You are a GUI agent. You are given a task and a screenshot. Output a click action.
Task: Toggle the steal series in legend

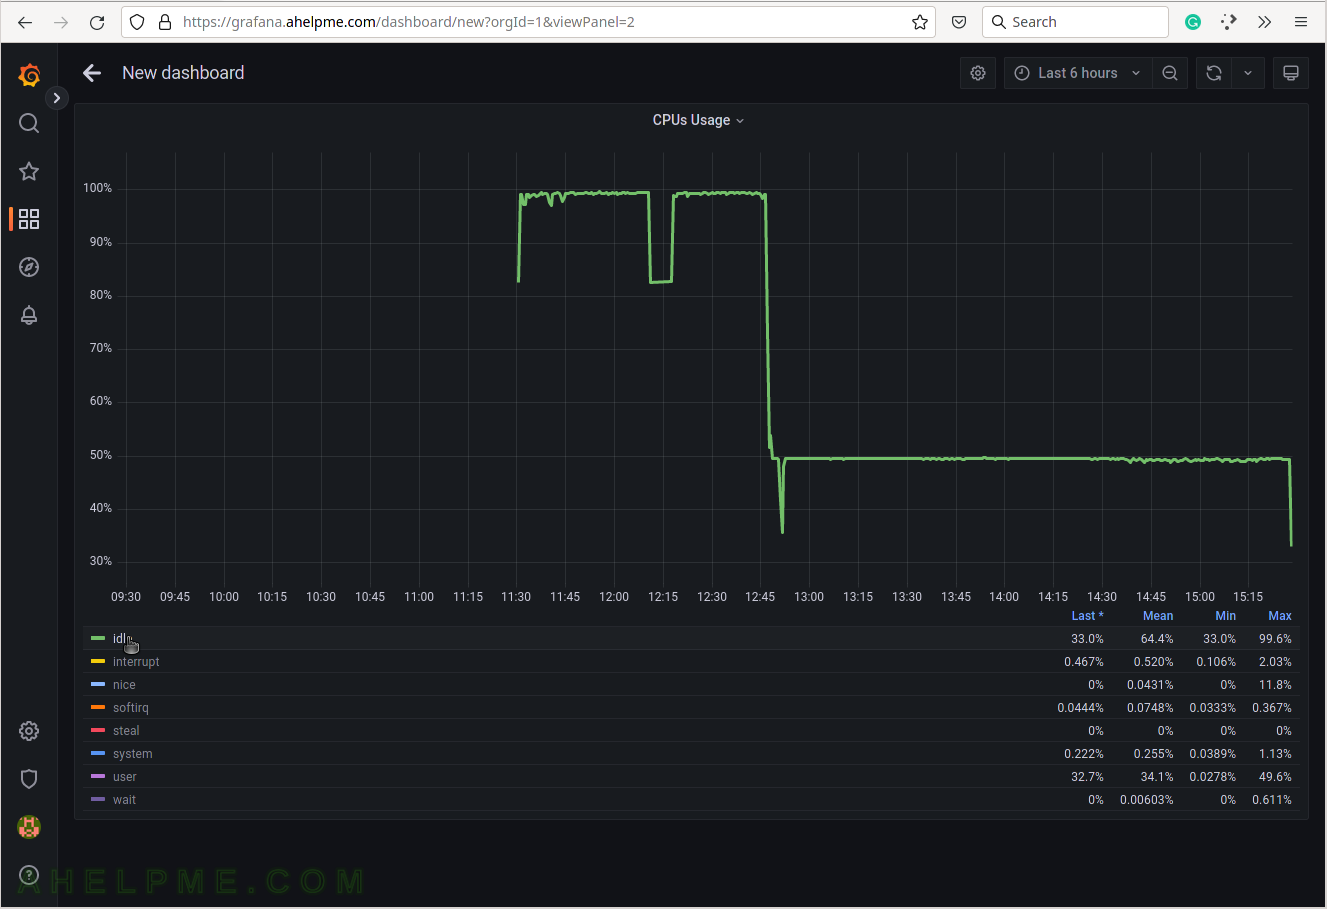126,731
